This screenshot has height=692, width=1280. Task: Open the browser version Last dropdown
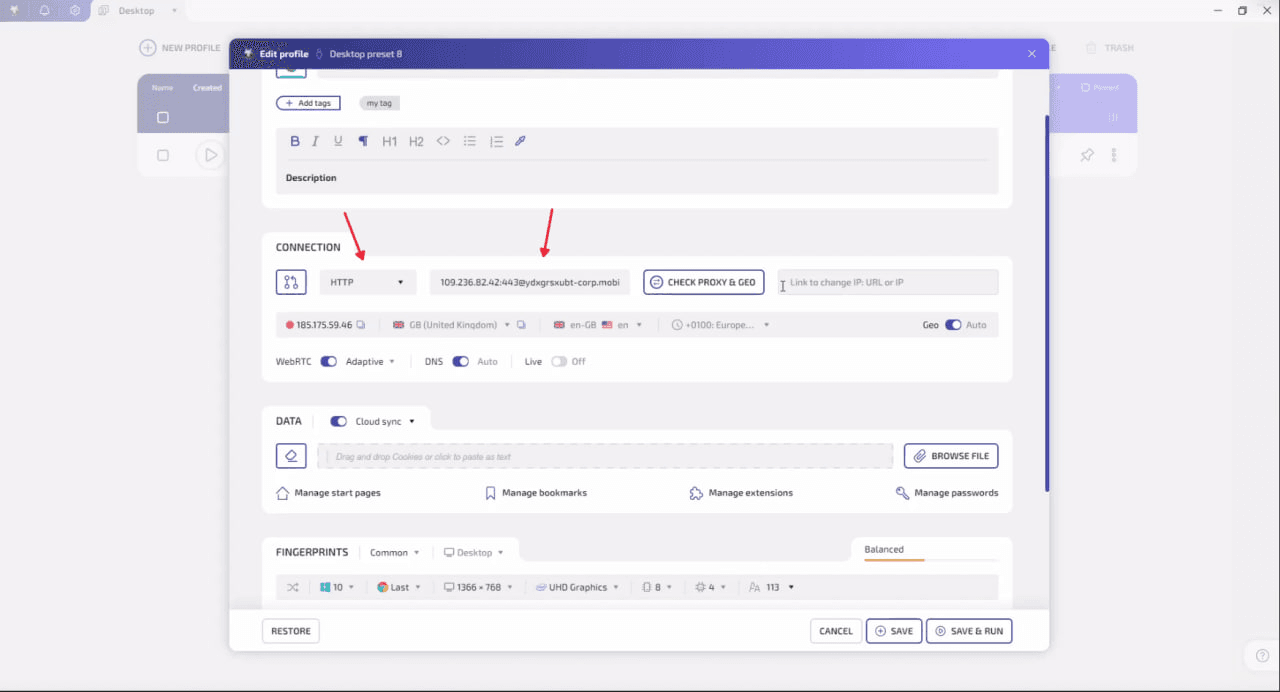pos(399,587)
